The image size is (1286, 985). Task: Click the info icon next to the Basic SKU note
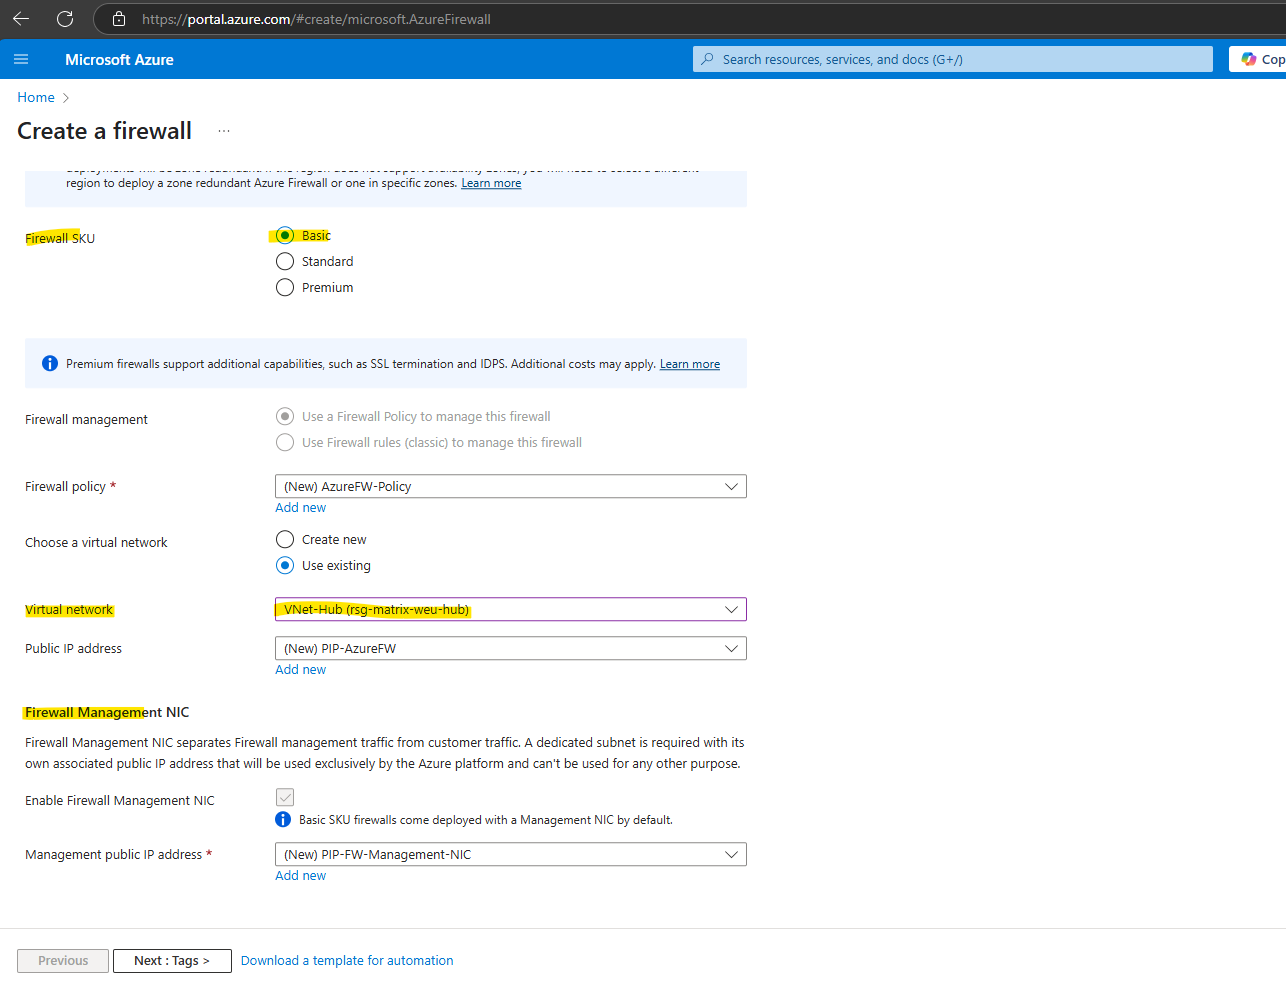283,819
